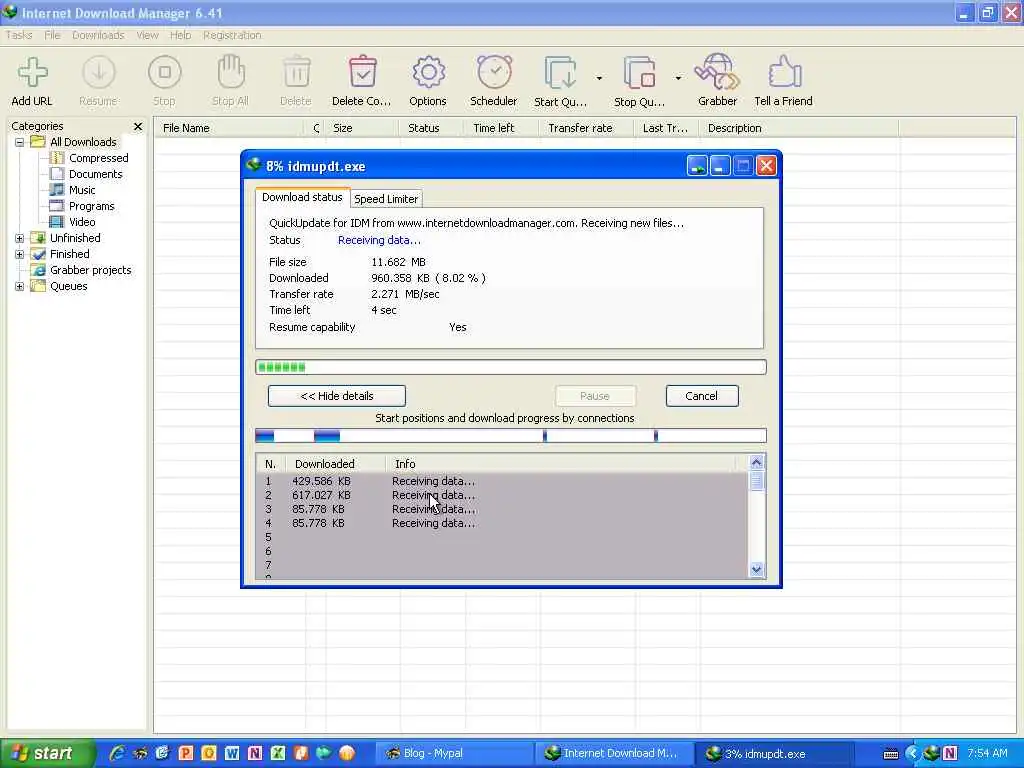The width and height of the screenshot is (1024, 768).
Task: Select the Compressed category
Action: point(99,158)
